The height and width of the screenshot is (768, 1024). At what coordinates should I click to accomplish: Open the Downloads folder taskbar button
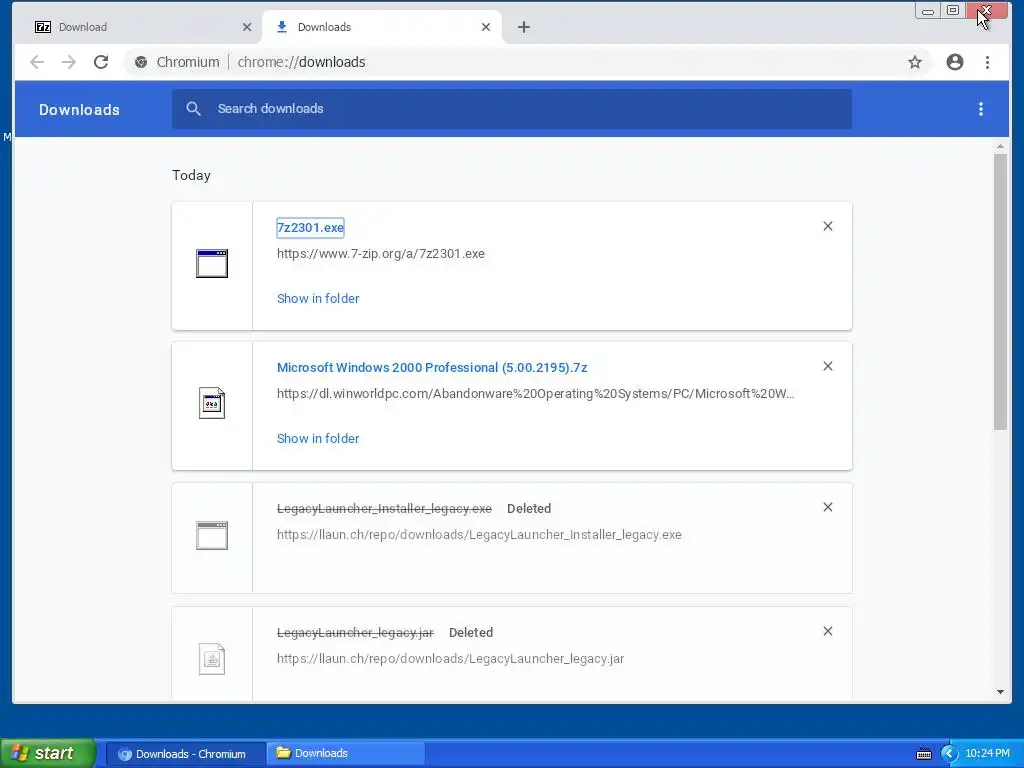345,754
